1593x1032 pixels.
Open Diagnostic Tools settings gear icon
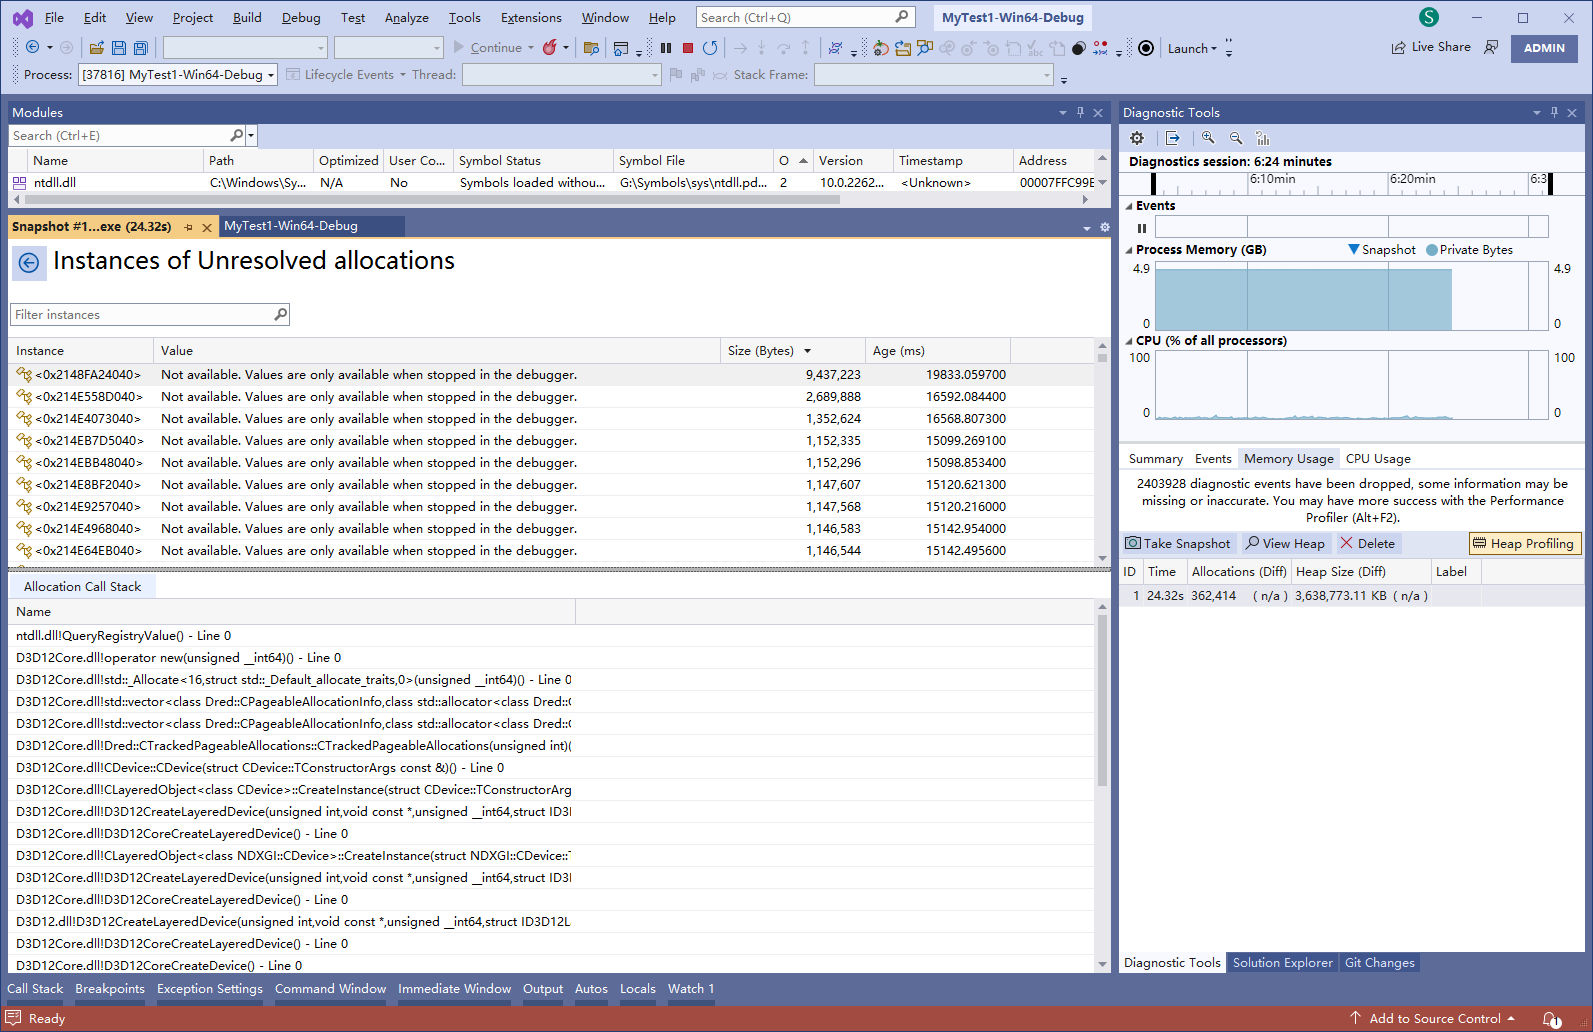coord(1137,138)
